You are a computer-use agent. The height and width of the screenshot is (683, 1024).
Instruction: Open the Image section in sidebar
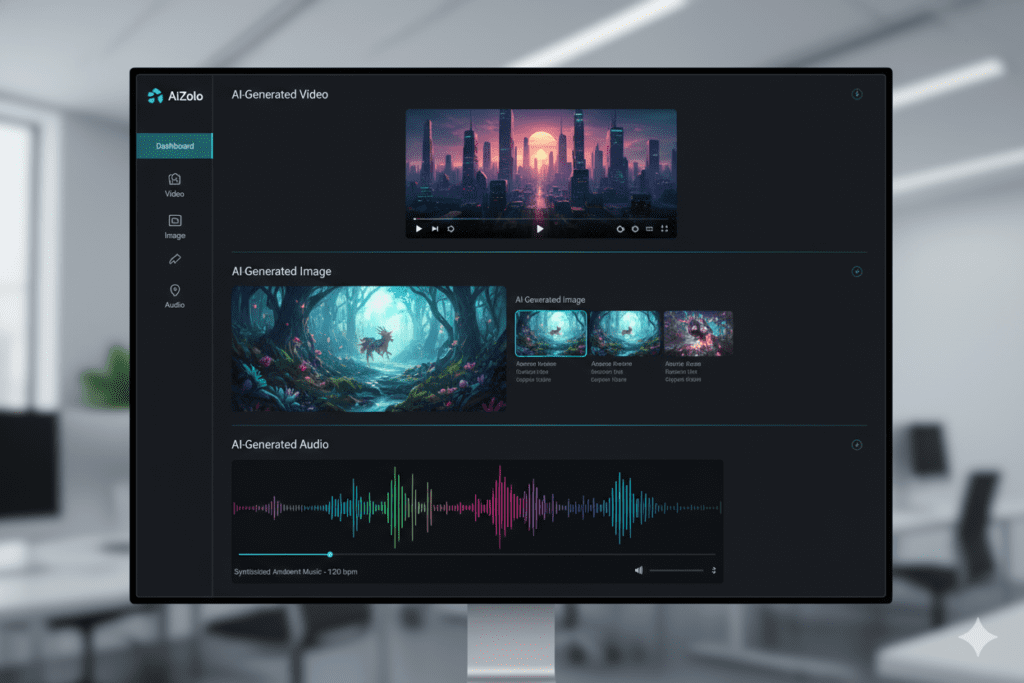pos(175,225)
